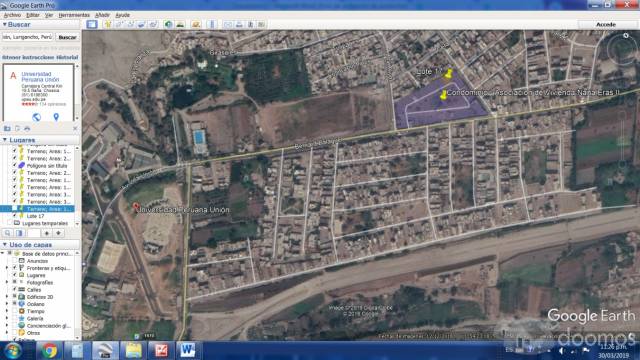Check the highlighted Terreno item checkbox
Viewport: 640px width, 360px height.
(x=15, y=209)
